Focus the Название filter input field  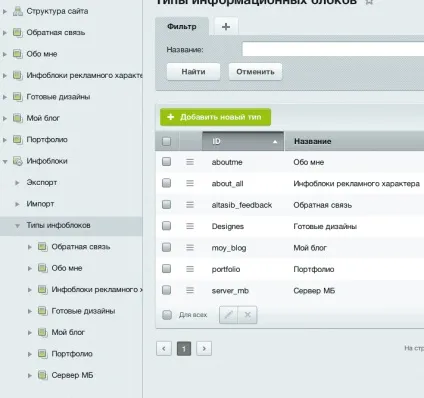click(x=333, y=49)
